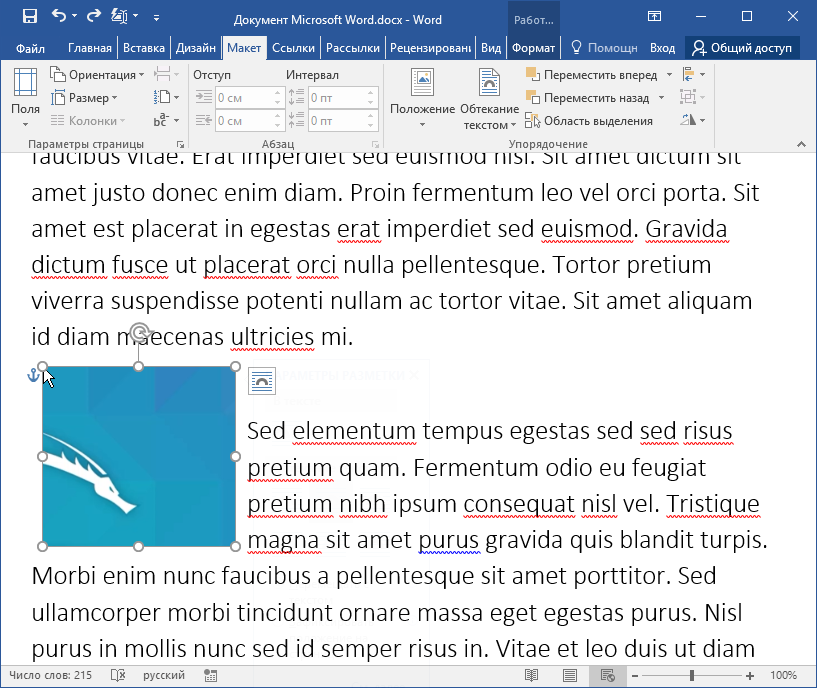Redo the last action
Viewport: 817px width, 688px height.
tap(94, 16)
